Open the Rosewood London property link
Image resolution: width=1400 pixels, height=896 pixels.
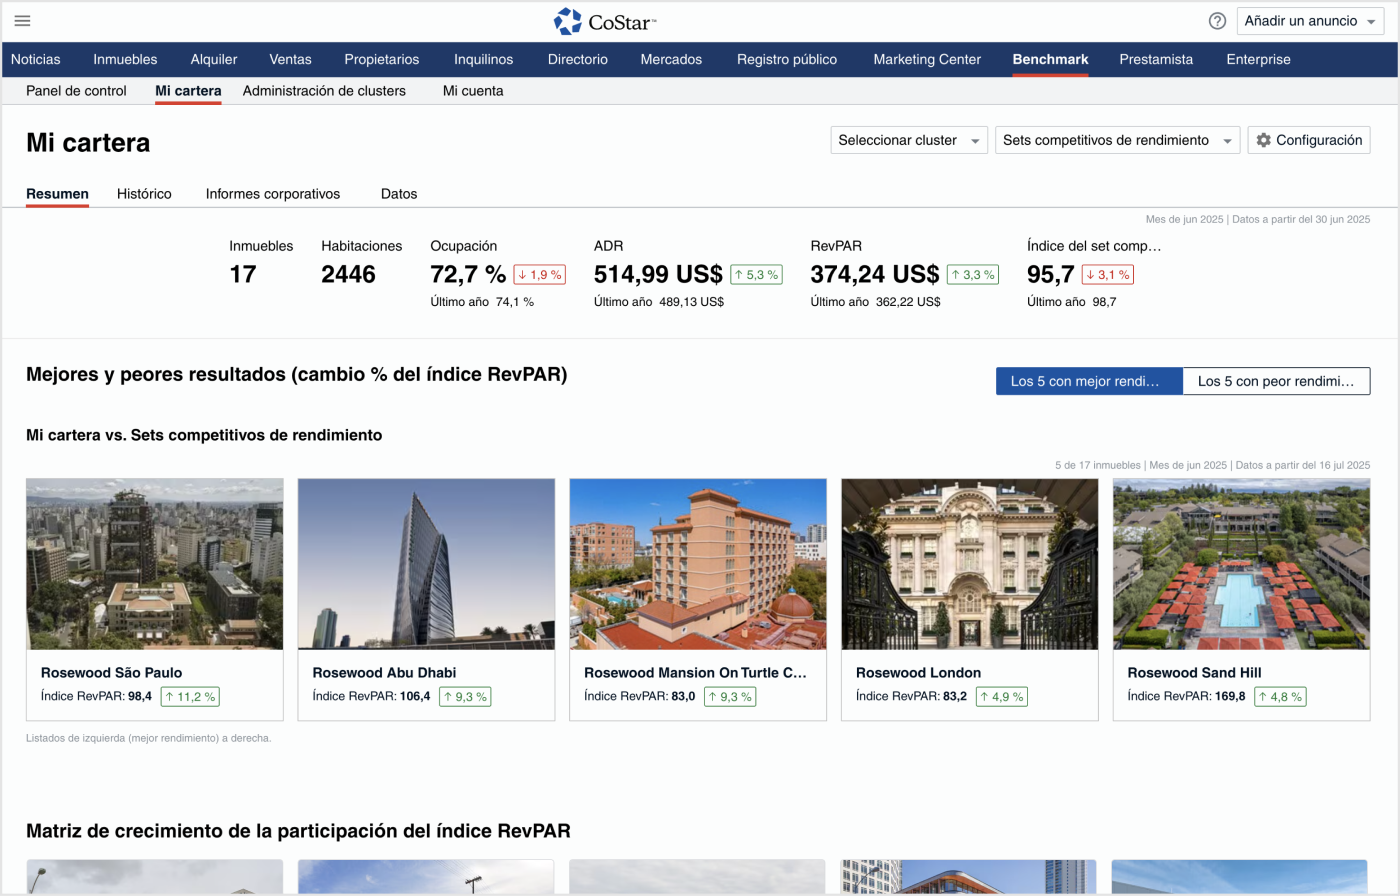pos(918,673)
